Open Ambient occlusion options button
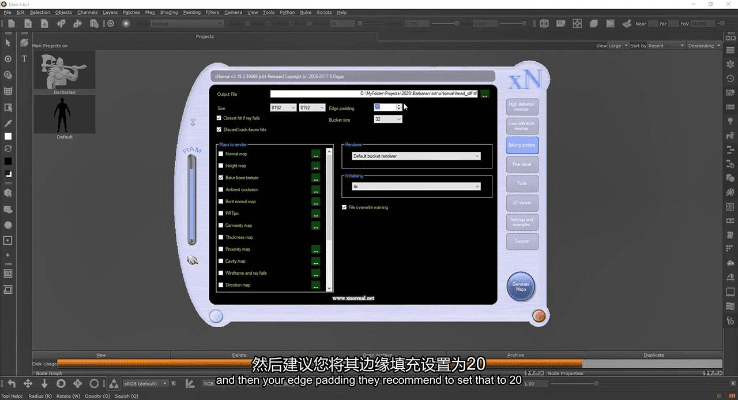Image resolution: width=738 pixels, height=400 pixels. [315, 190]
